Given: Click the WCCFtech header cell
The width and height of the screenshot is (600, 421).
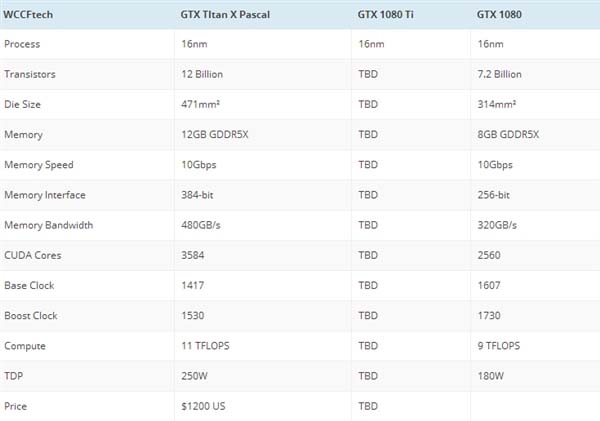Looking at the screenshot, I should click(x=30, y=15).
